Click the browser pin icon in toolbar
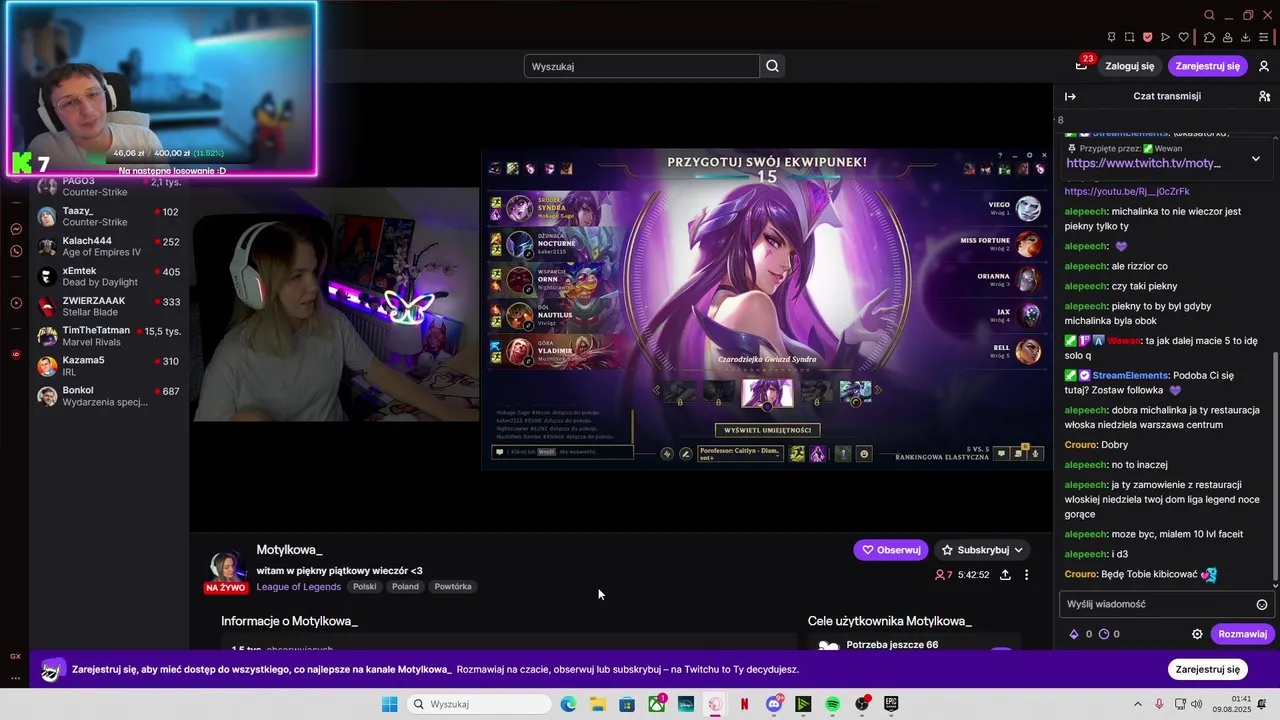This screenshot has height=720, width=1280. 1111,37
